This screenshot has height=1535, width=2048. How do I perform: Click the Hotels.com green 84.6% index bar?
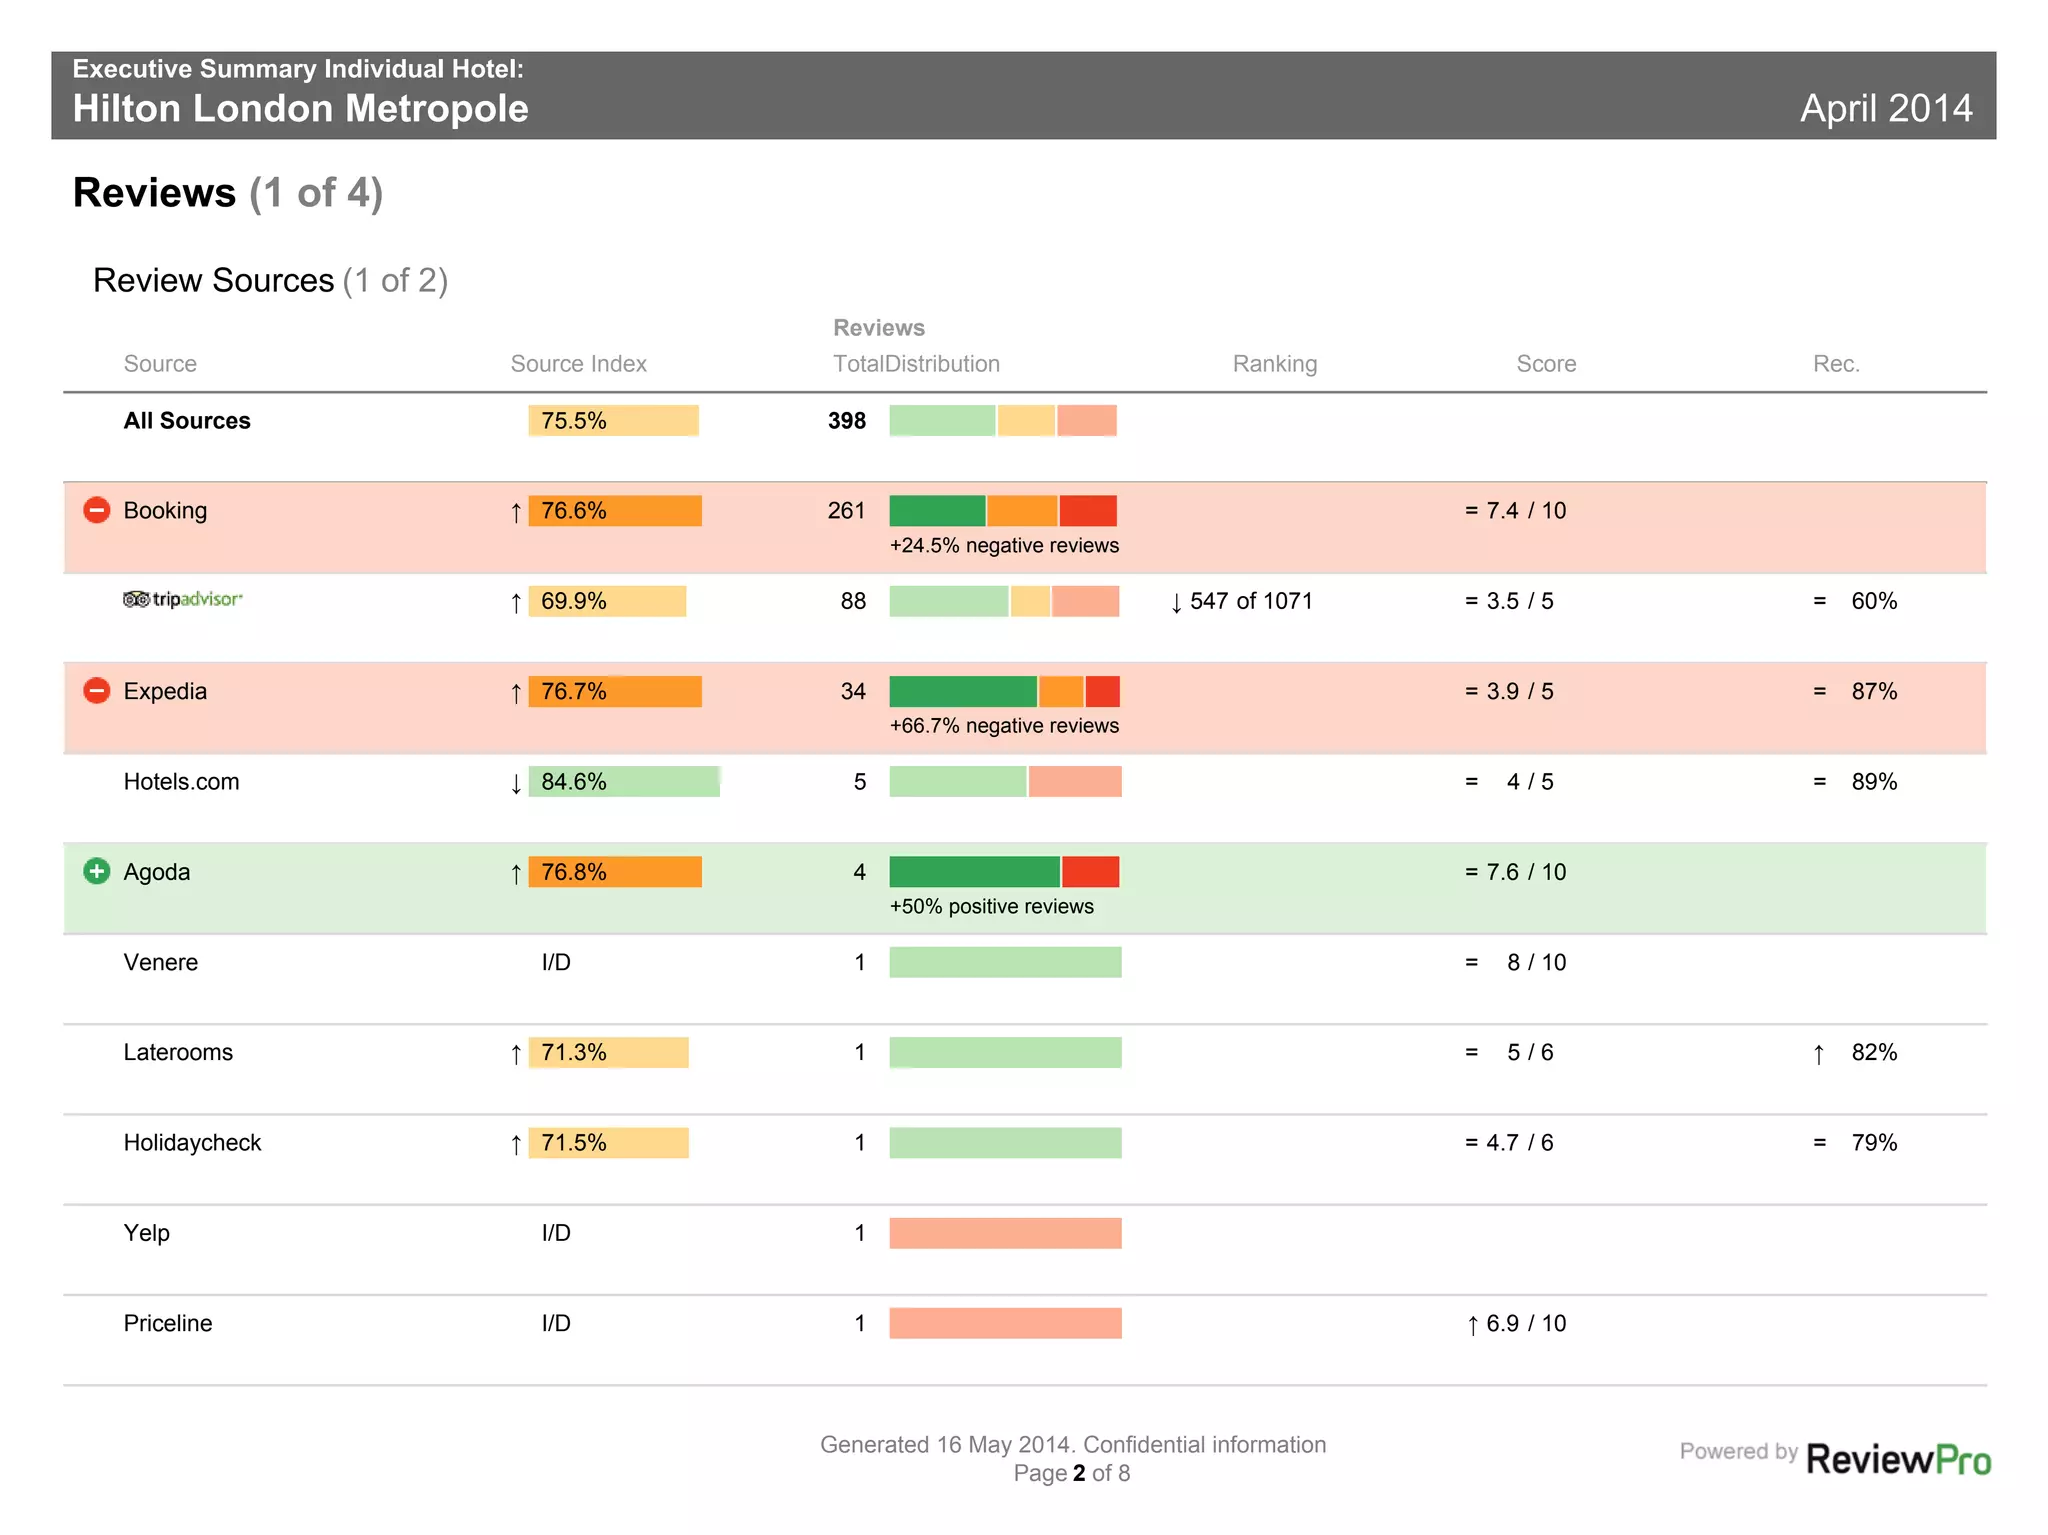coord(624,782)
